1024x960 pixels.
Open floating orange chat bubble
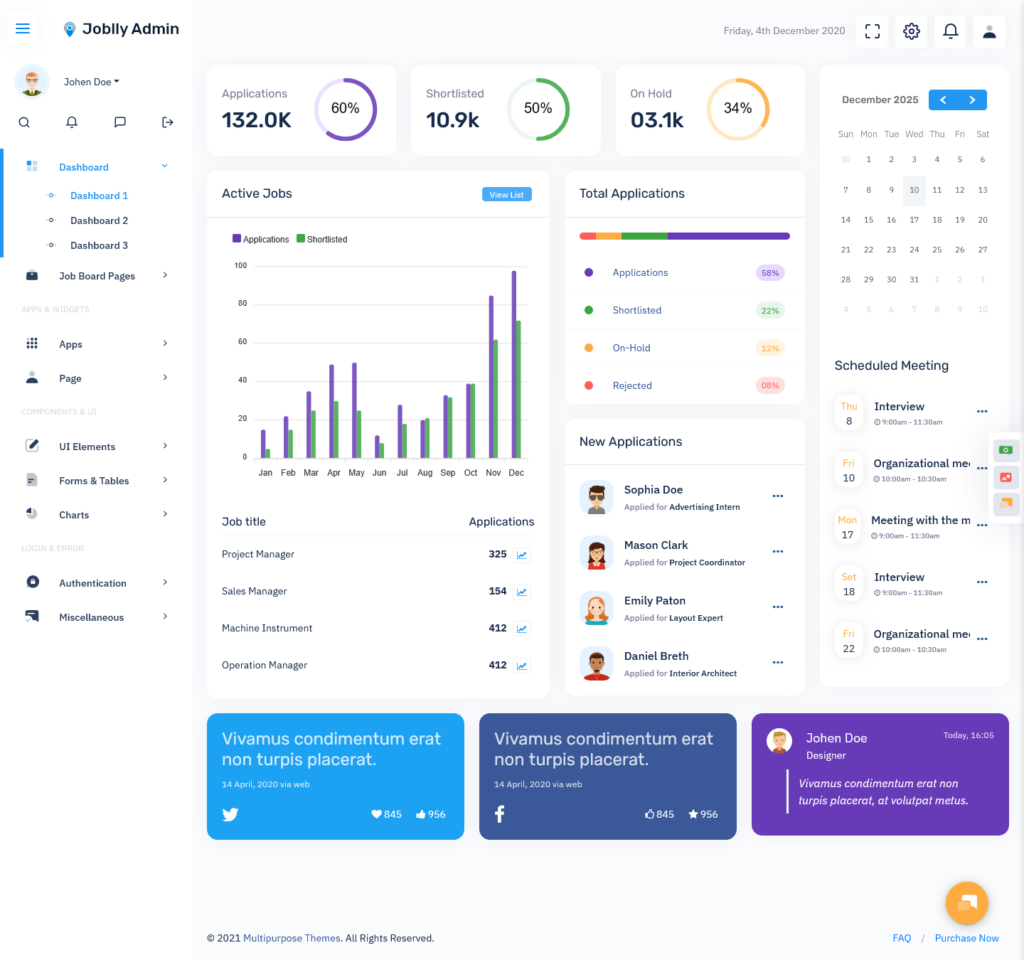click(x=967, y=903)
